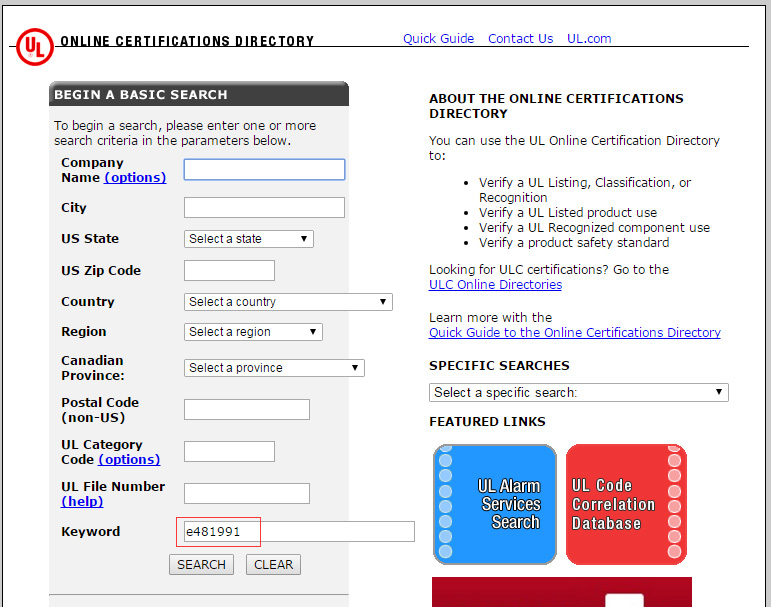
Task: Open UL File Number help link
Action: pyautogui.click(x=82, y=501)
